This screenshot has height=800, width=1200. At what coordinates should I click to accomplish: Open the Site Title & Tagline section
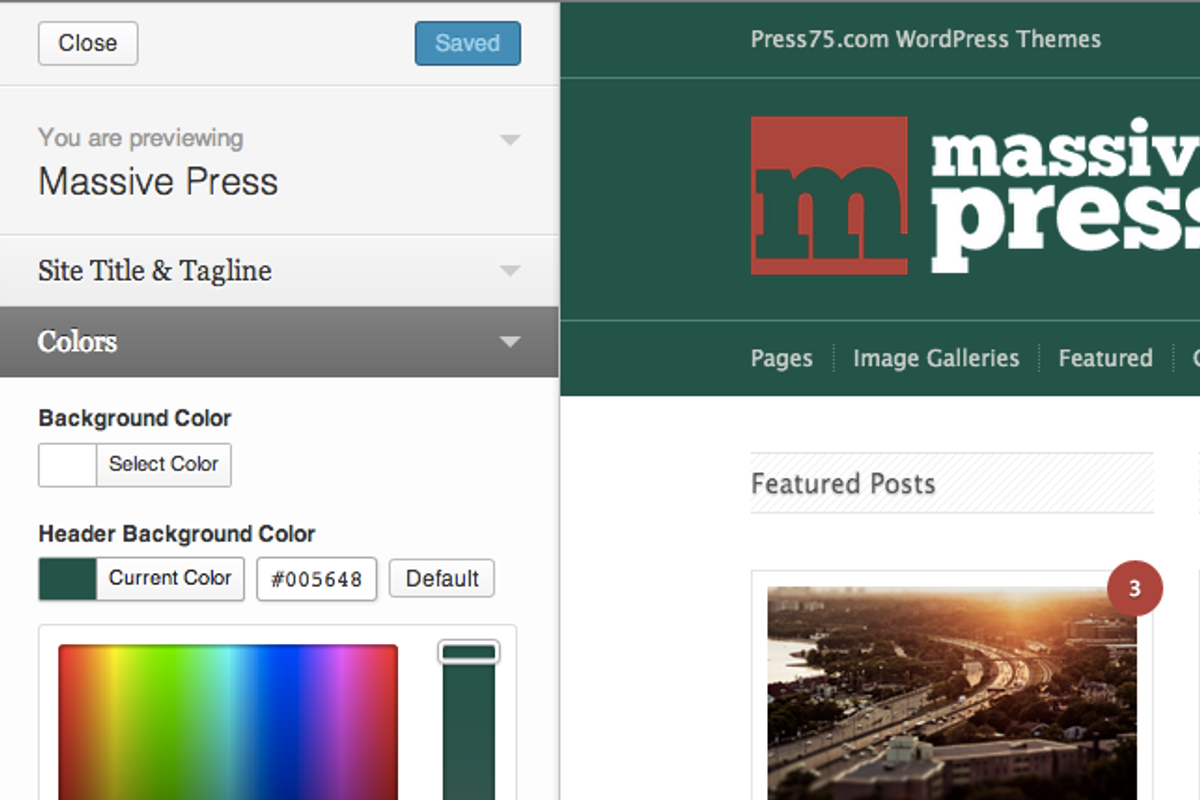pyautogui.click(x=279, y=271)
